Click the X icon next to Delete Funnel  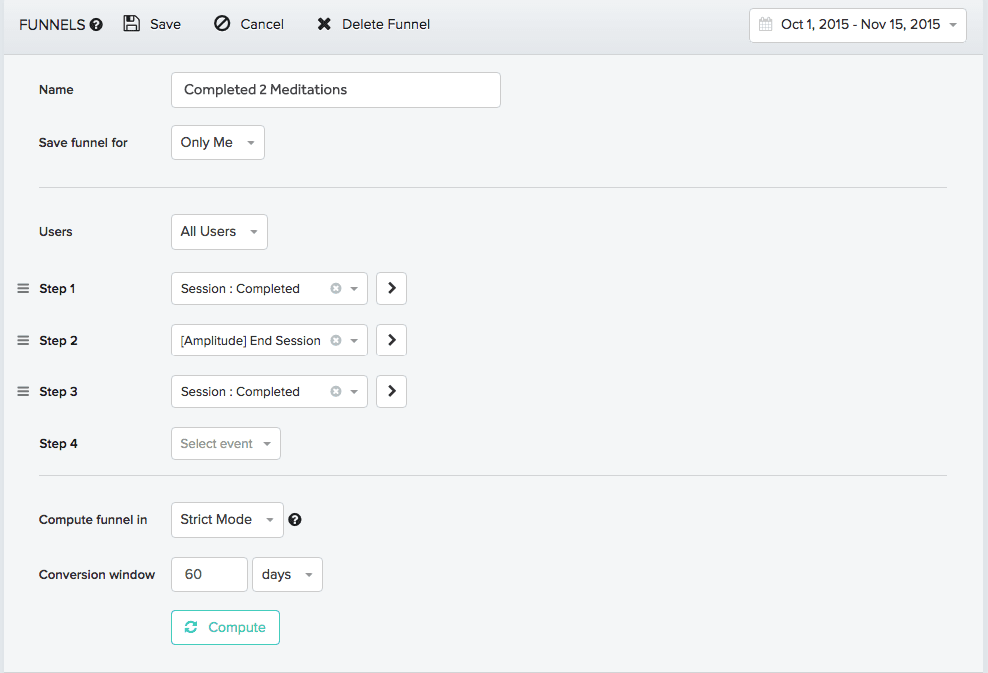[x=324, y=23]
